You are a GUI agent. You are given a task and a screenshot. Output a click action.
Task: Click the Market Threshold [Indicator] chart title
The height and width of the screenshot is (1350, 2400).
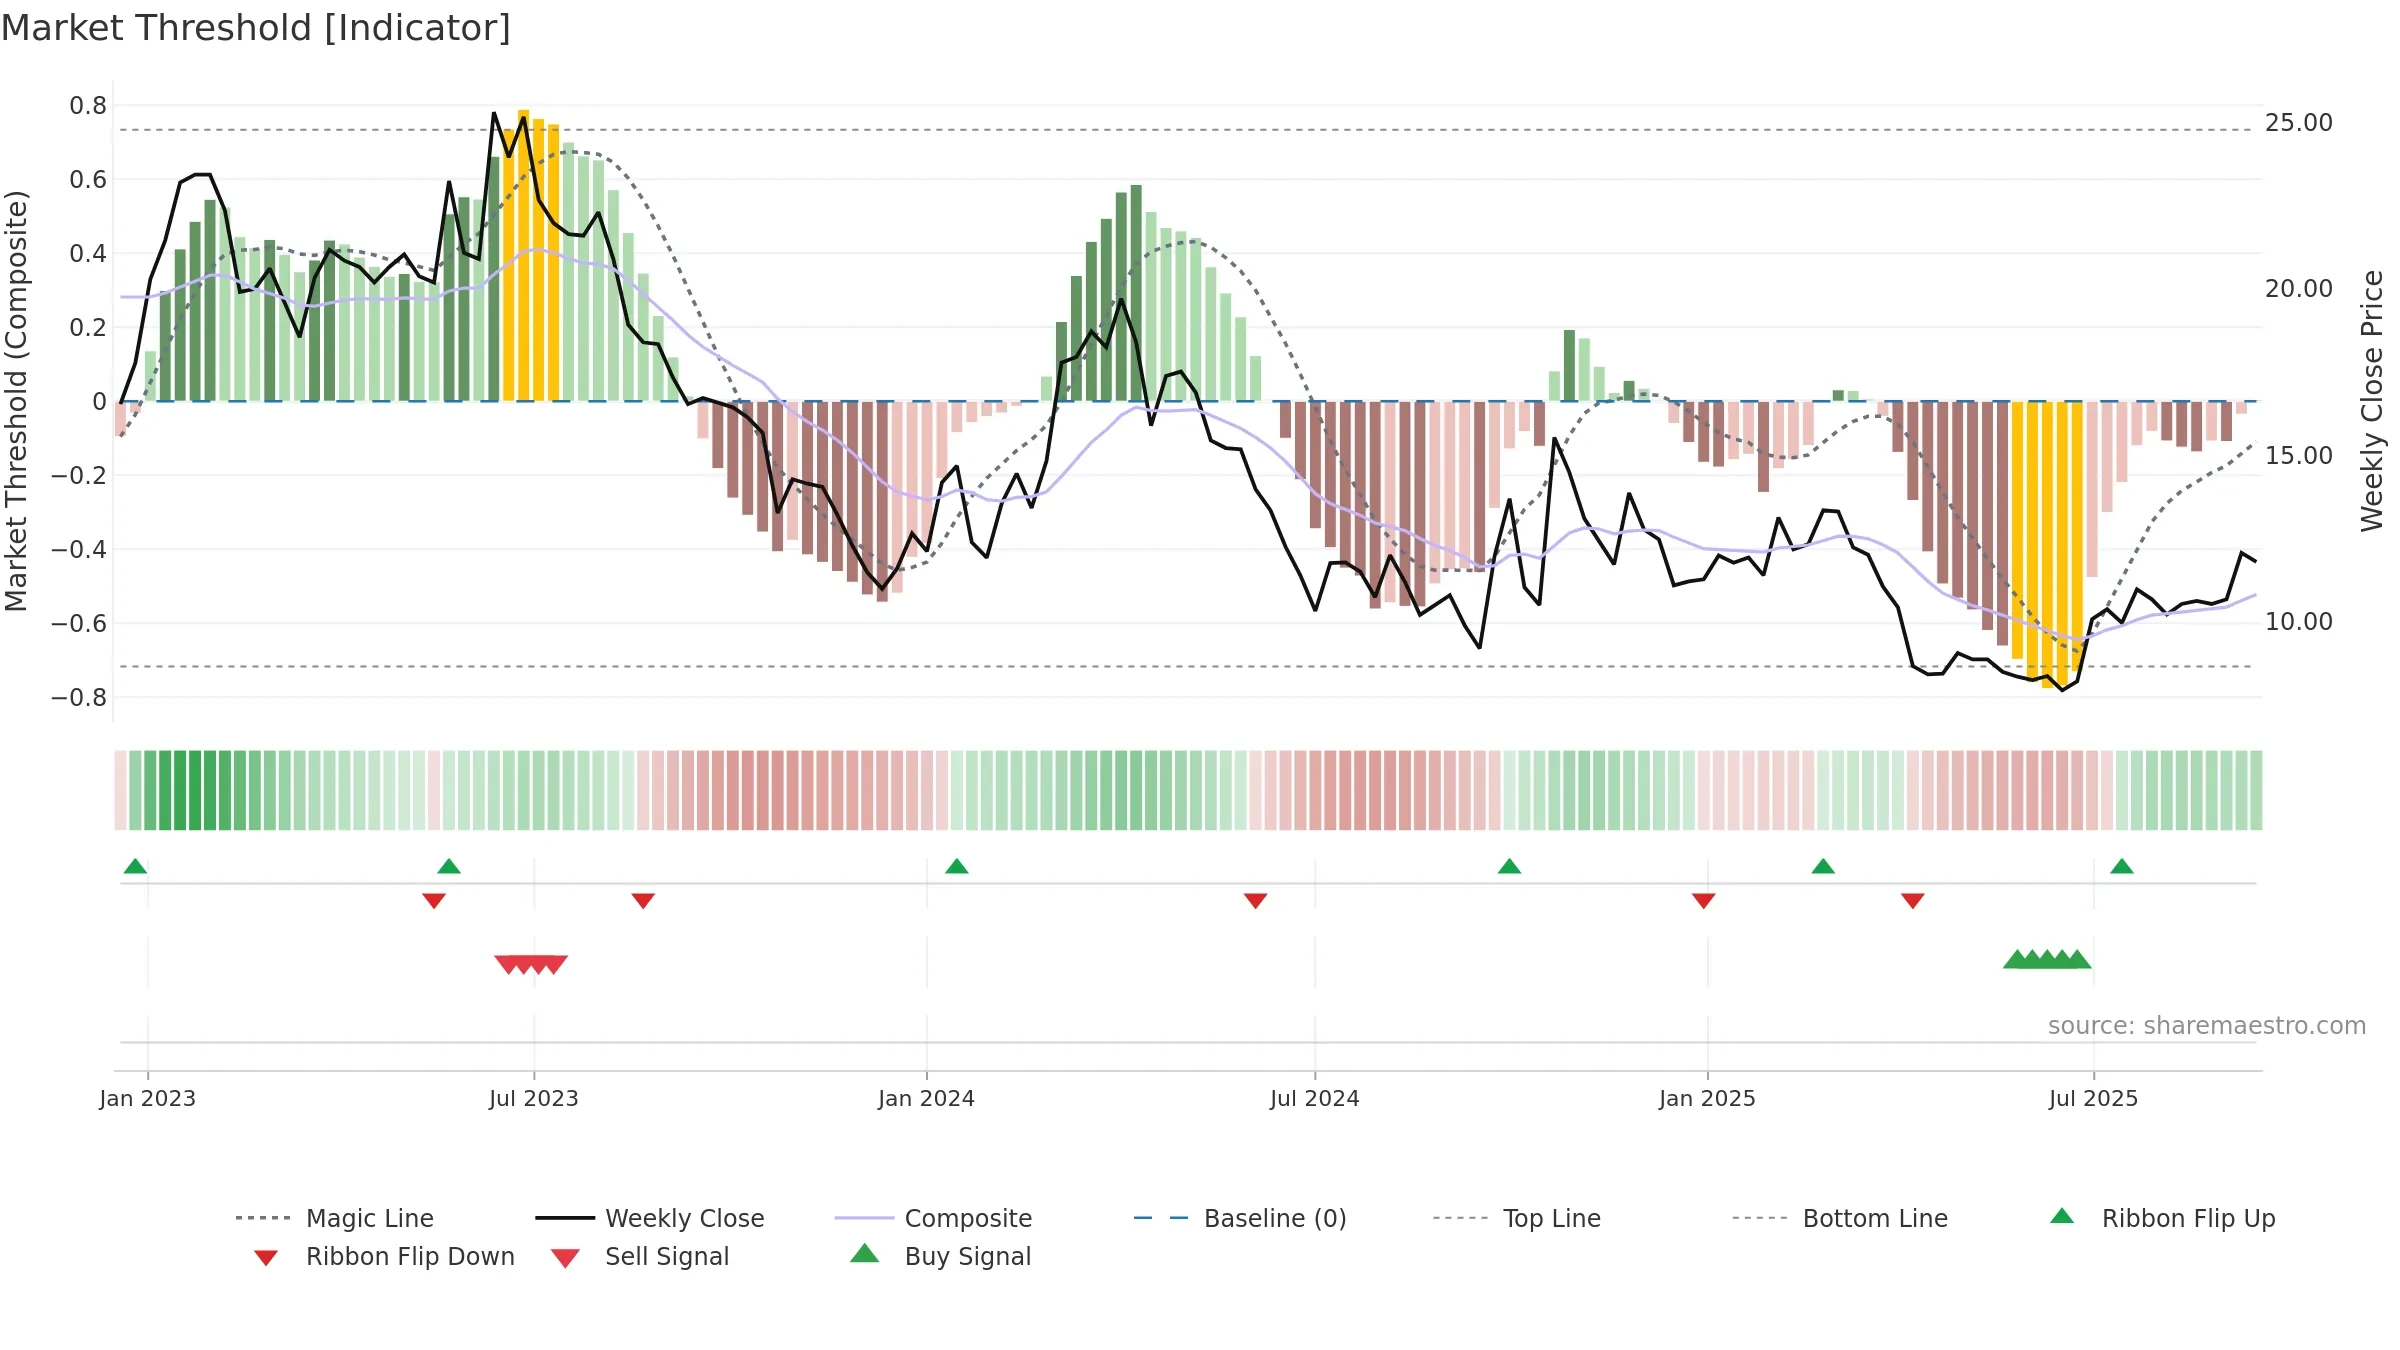coord(256,28)
